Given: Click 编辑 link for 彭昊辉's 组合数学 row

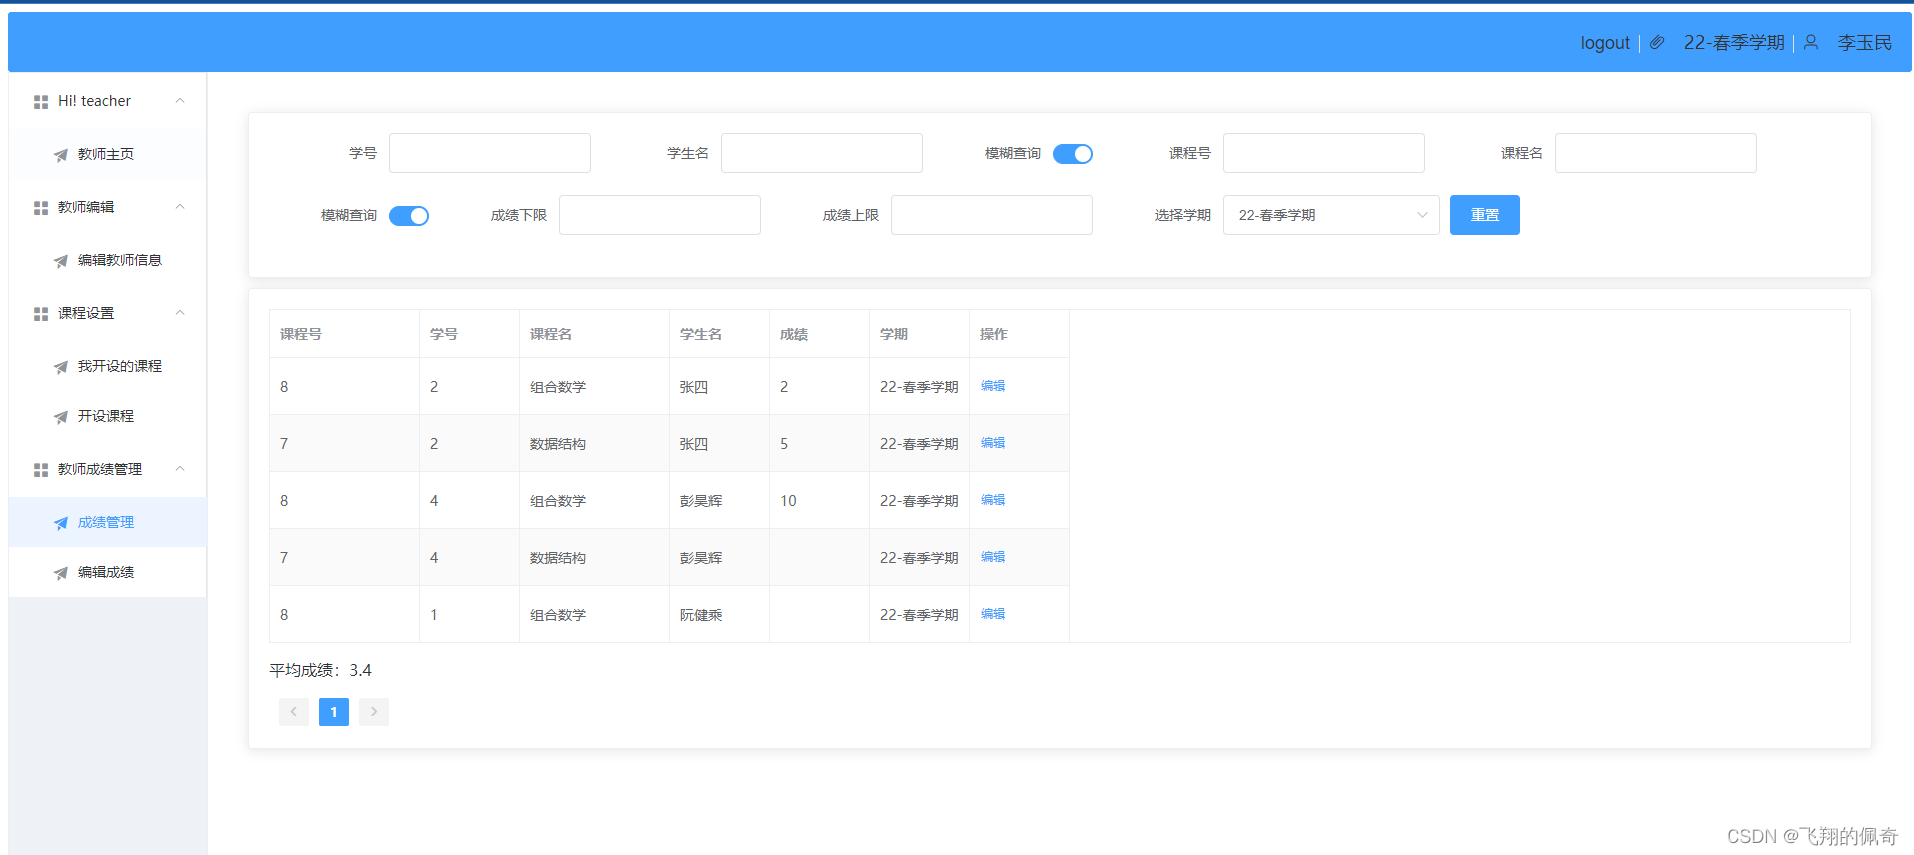Looking at the screenshot, I should pyautogui.click(x=993, y=500).
